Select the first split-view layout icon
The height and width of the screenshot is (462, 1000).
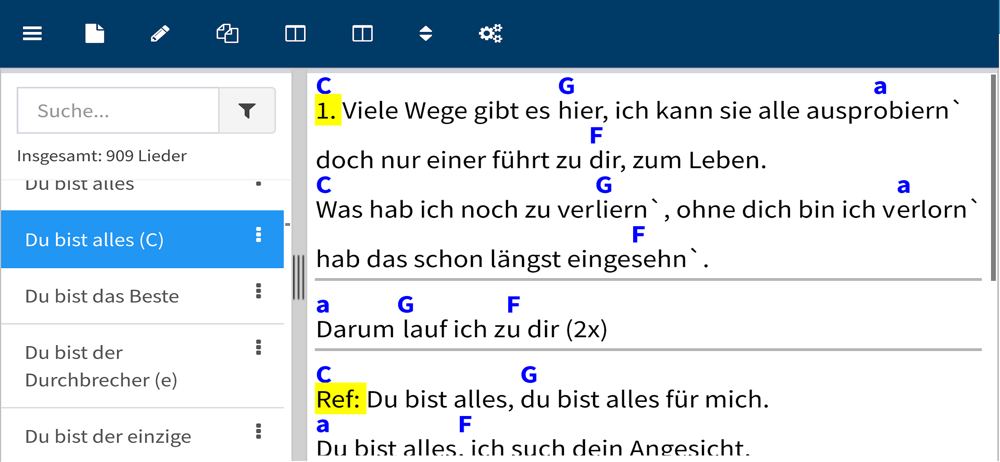click(295, 33)
